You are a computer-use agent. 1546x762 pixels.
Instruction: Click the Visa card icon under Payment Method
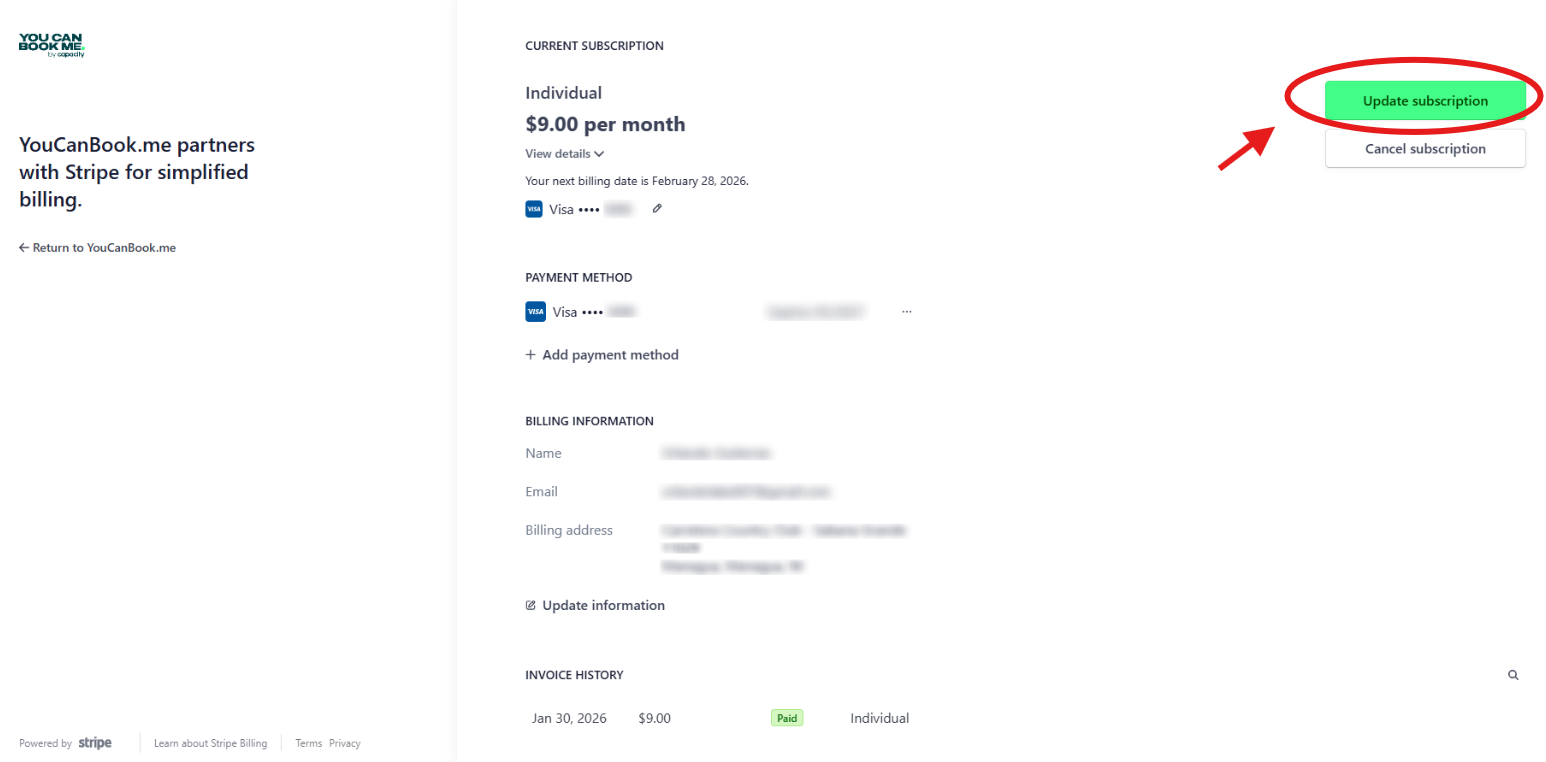pos(535,312)
